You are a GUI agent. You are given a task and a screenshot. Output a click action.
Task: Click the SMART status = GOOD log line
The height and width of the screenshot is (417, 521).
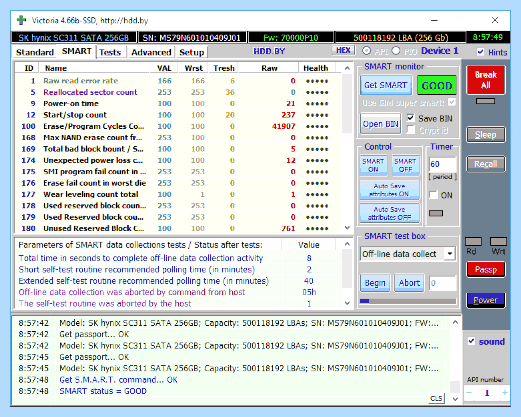[x=103, y=391]
